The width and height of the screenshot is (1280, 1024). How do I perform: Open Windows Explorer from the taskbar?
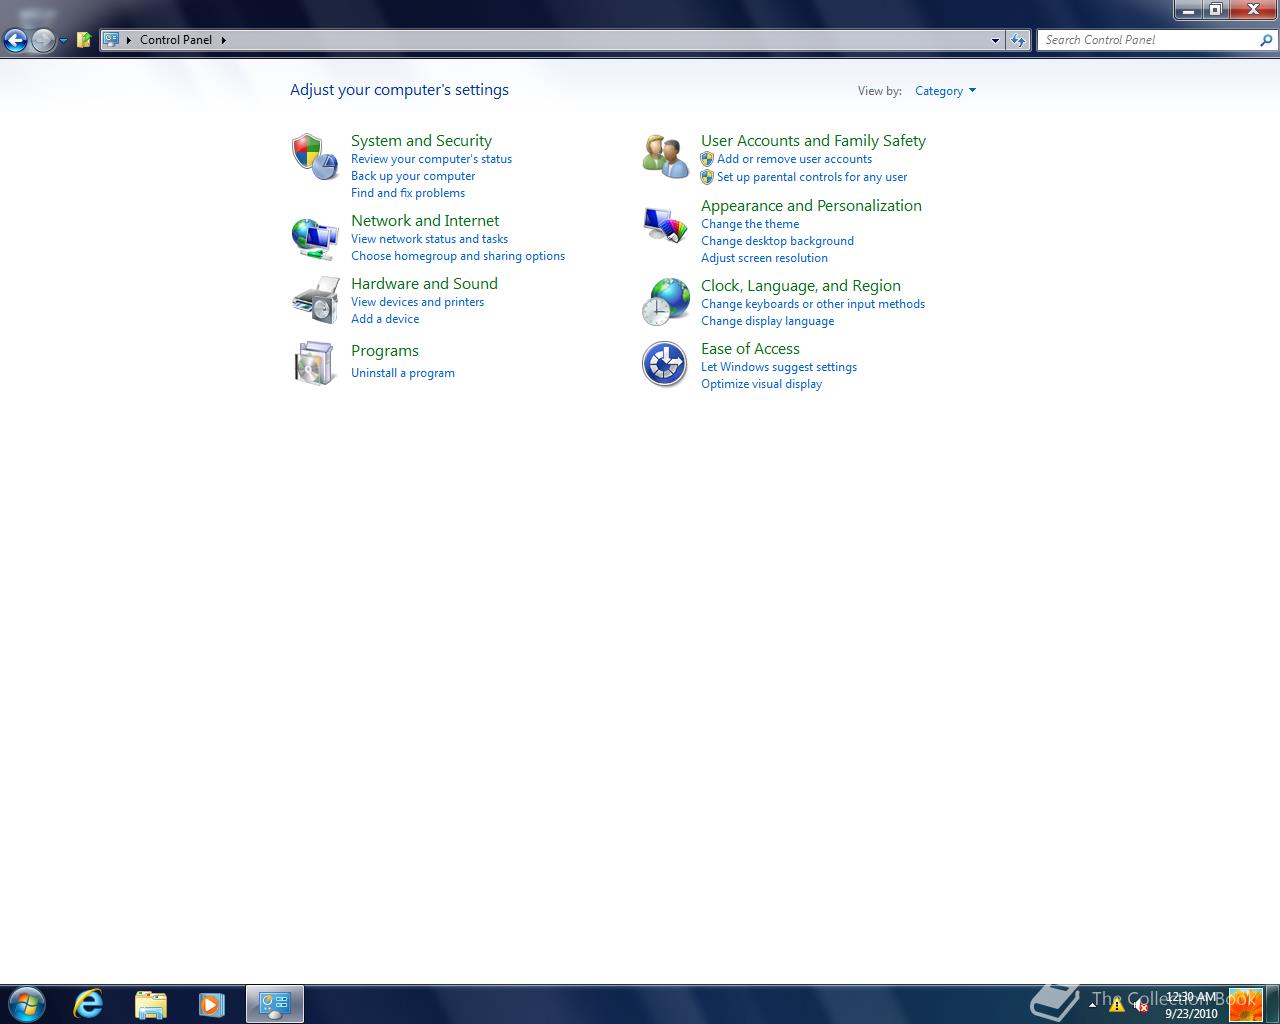point(150,1004)
